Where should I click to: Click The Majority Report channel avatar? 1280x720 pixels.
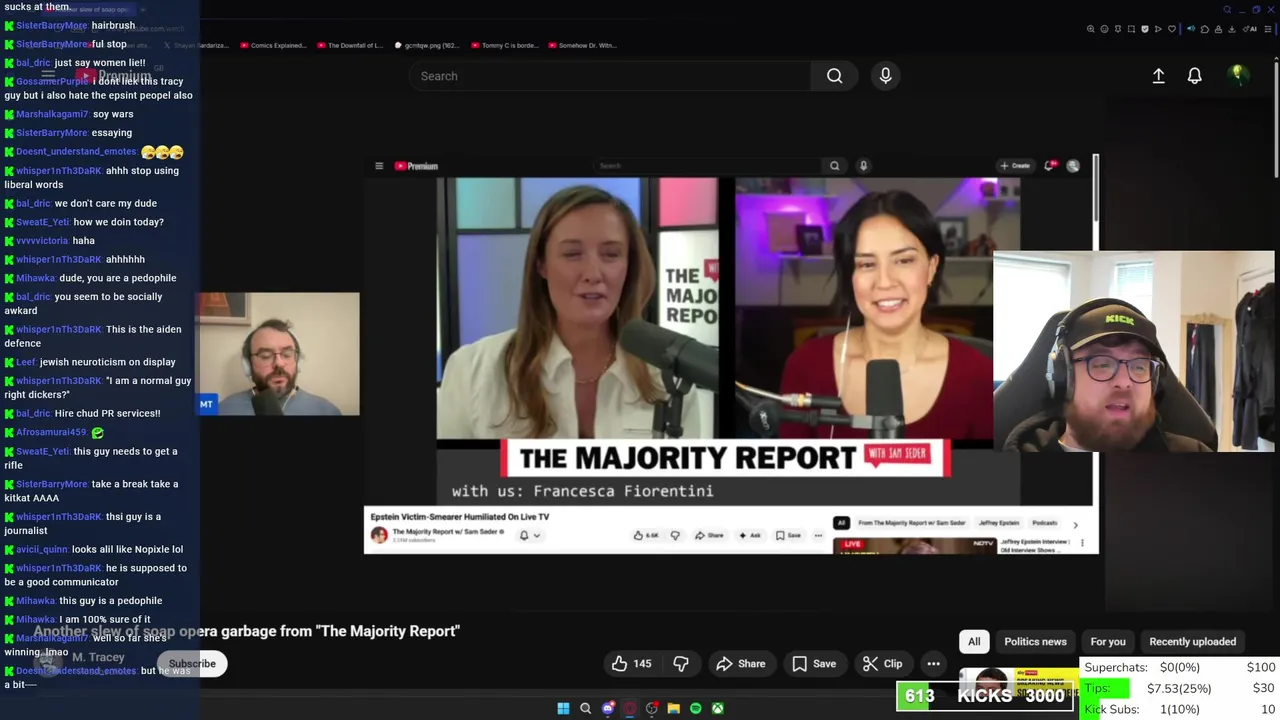(x=379, y=535)
